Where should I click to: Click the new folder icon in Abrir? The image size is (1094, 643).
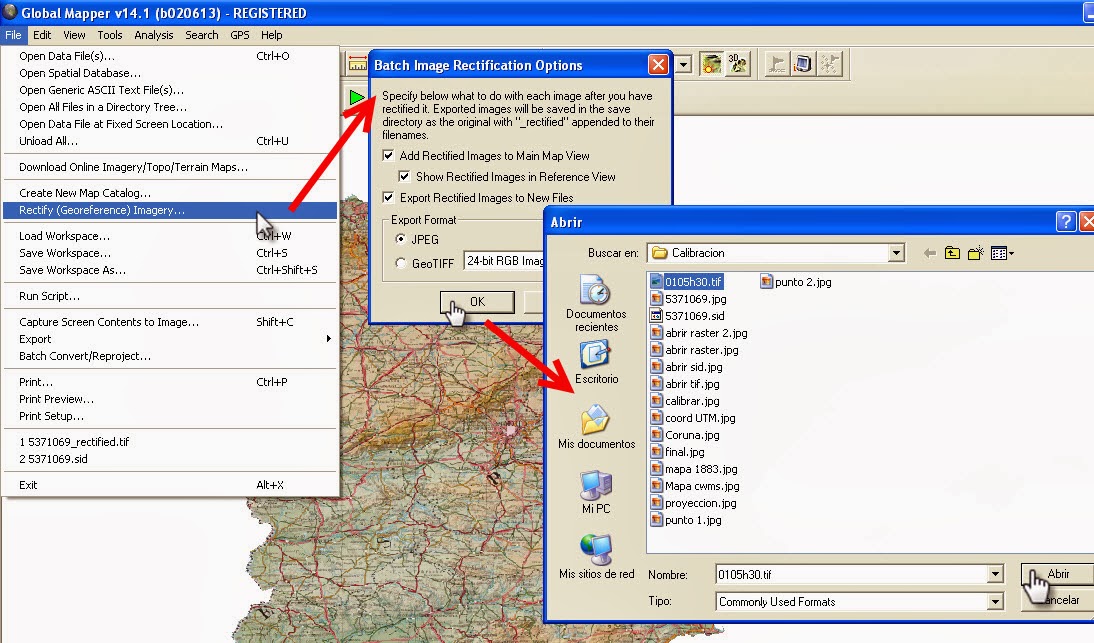975,253
